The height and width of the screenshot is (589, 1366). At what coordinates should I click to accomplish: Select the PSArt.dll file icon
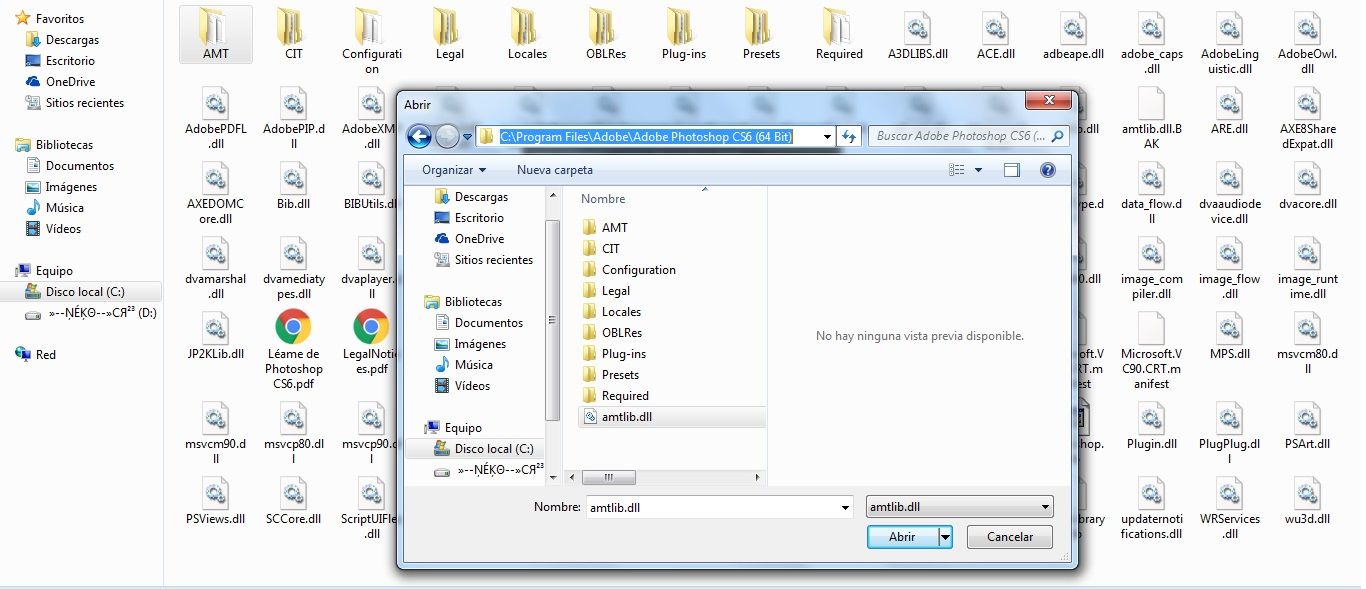(x=1307, y=417)
